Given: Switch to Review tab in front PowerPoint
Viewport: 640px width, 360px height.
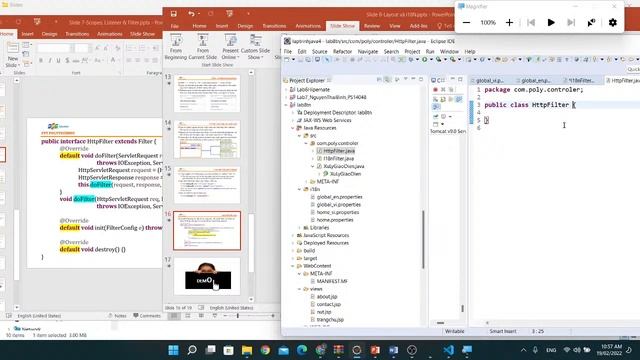Looking at the screenshot, I should click(x=371, y=26).
